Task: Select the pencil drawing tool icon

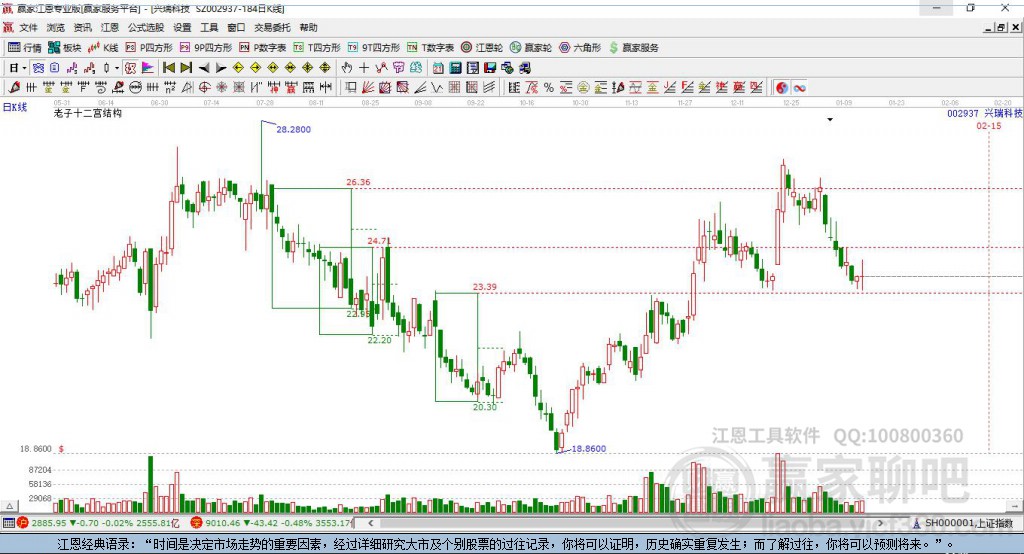Action: pyautogui.click(x=14, y=87)
